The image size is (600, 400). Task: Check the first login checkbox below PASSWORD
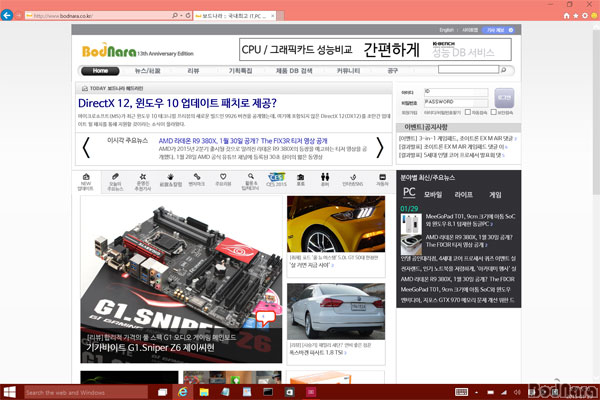click(468, 112)
